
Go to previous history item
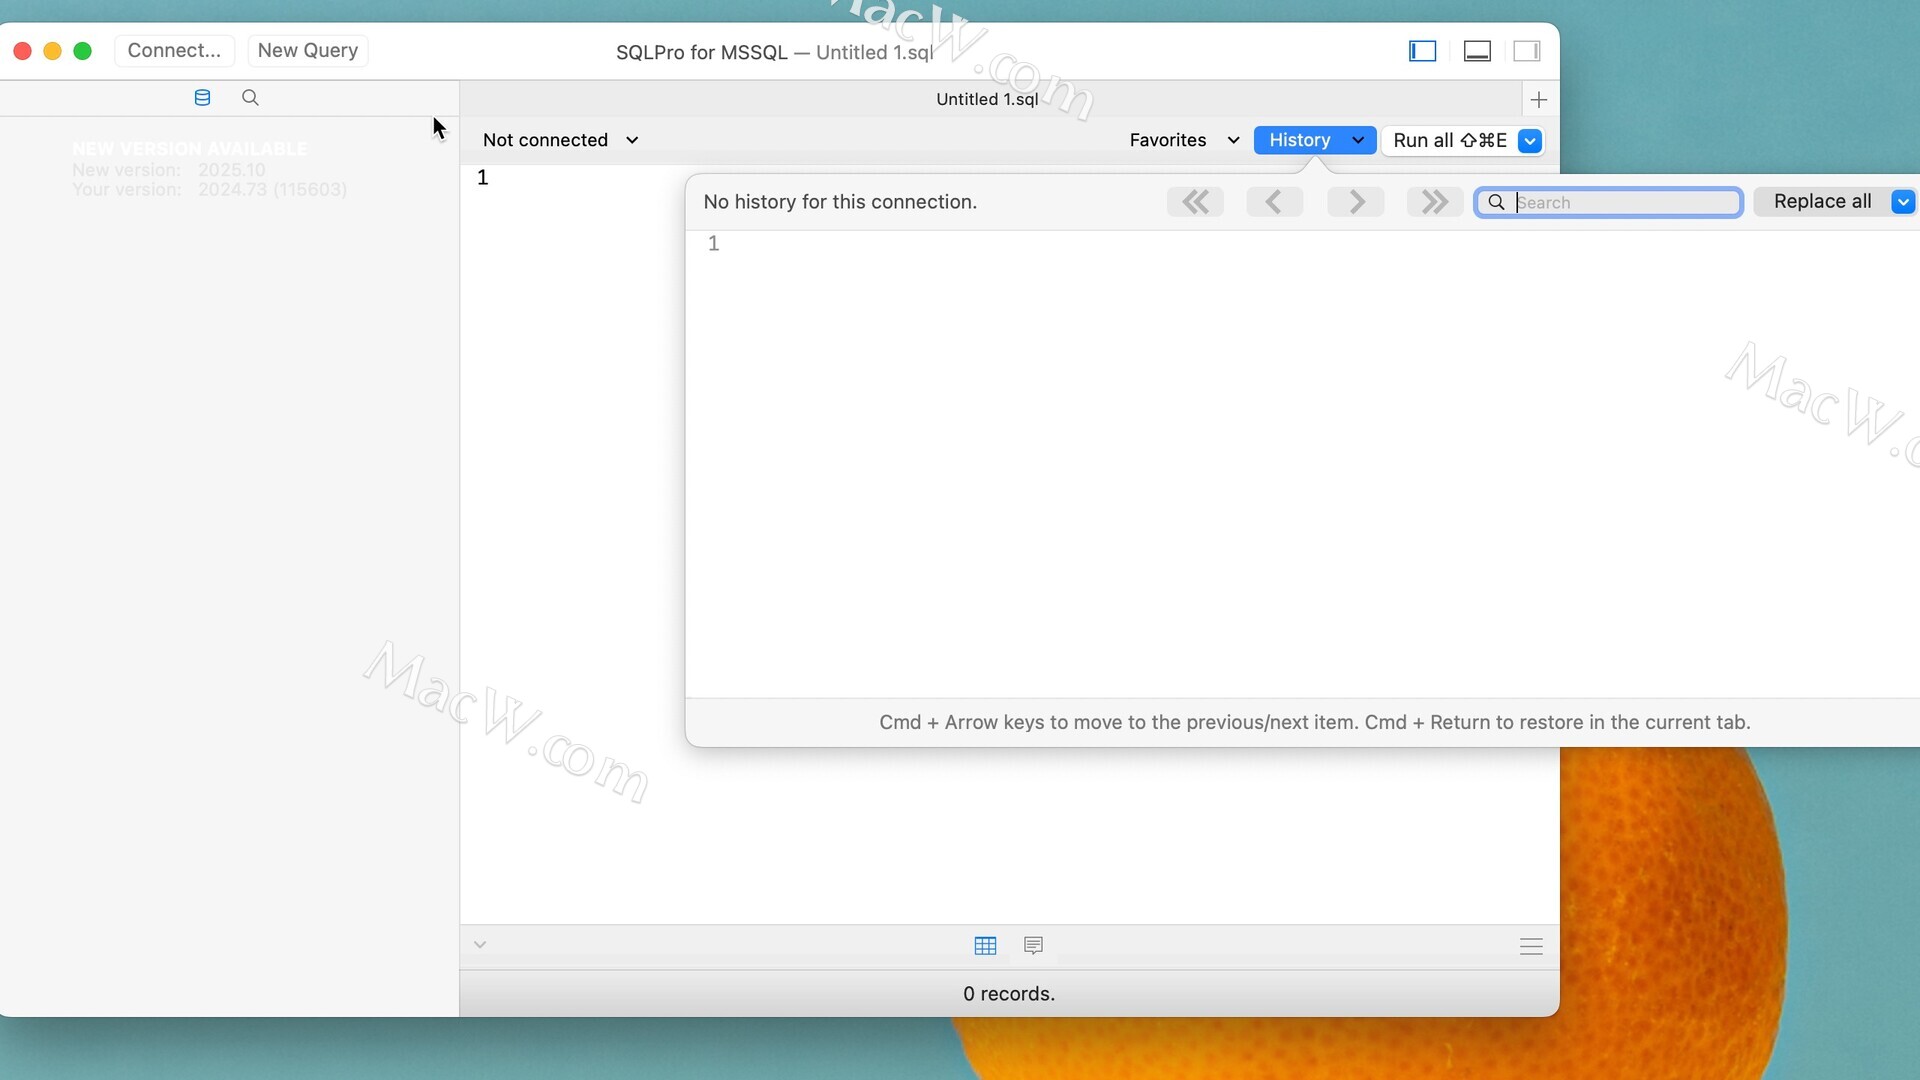1274,202
